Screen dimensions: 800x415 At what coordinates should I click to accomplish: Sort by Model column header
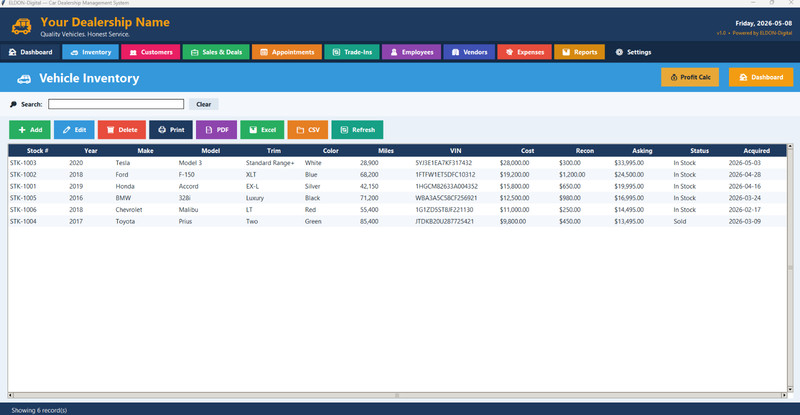click(211, 151)
